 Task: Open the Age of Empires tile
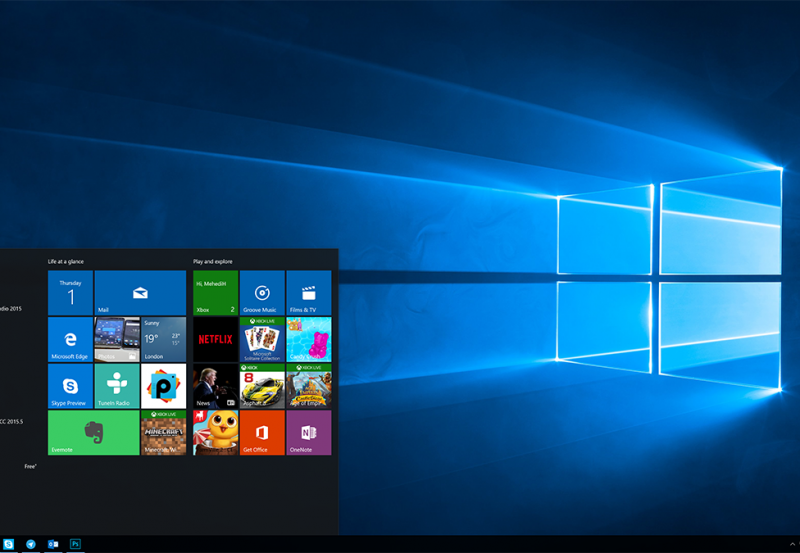coord(309,386)
